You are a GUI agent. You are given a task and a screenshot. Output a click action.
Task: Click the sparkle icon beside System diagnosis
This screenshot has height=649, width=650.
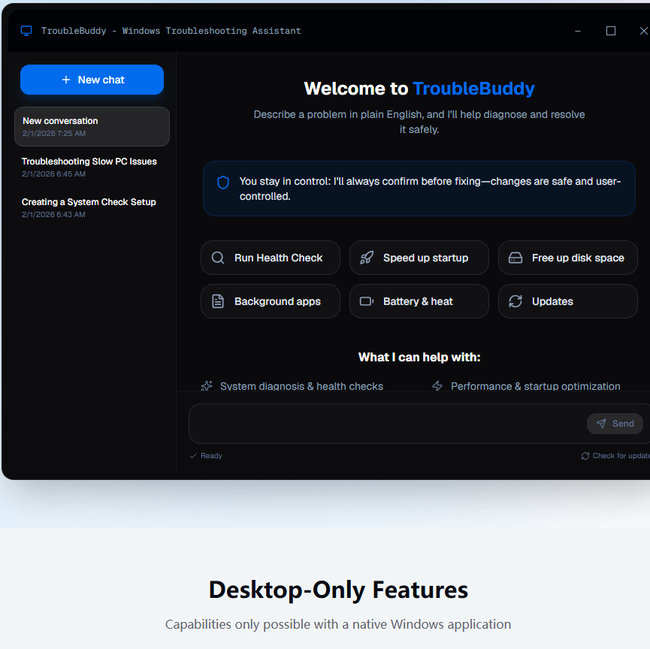[x=206, y=386]
